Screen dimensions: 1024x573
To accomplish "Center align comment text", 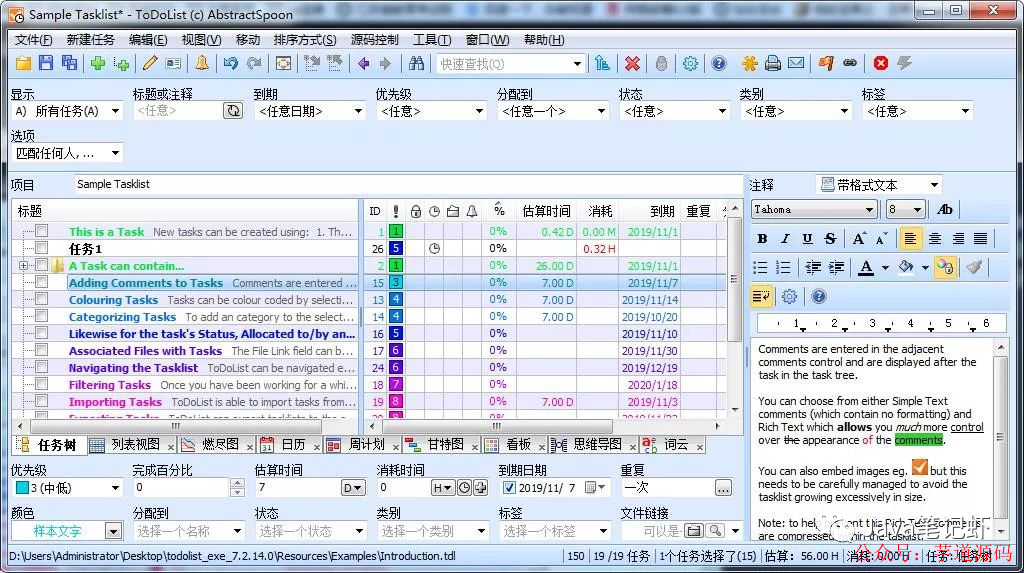I will pyautogui.click(x=935, y=238).
